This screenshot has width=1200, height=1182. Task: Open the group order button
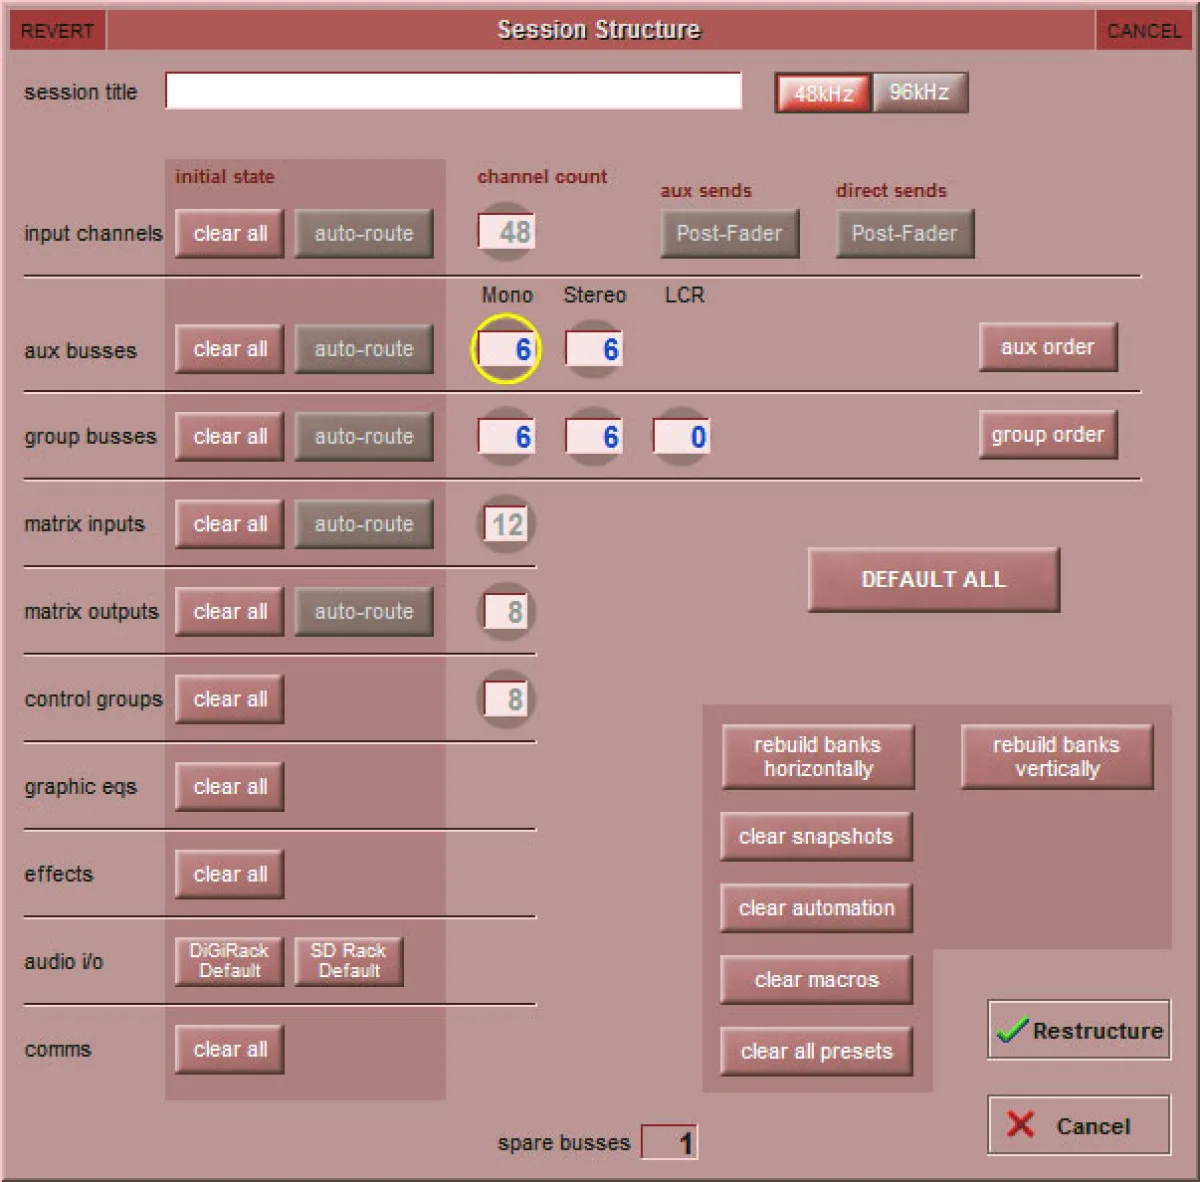tap(1048, 435)
